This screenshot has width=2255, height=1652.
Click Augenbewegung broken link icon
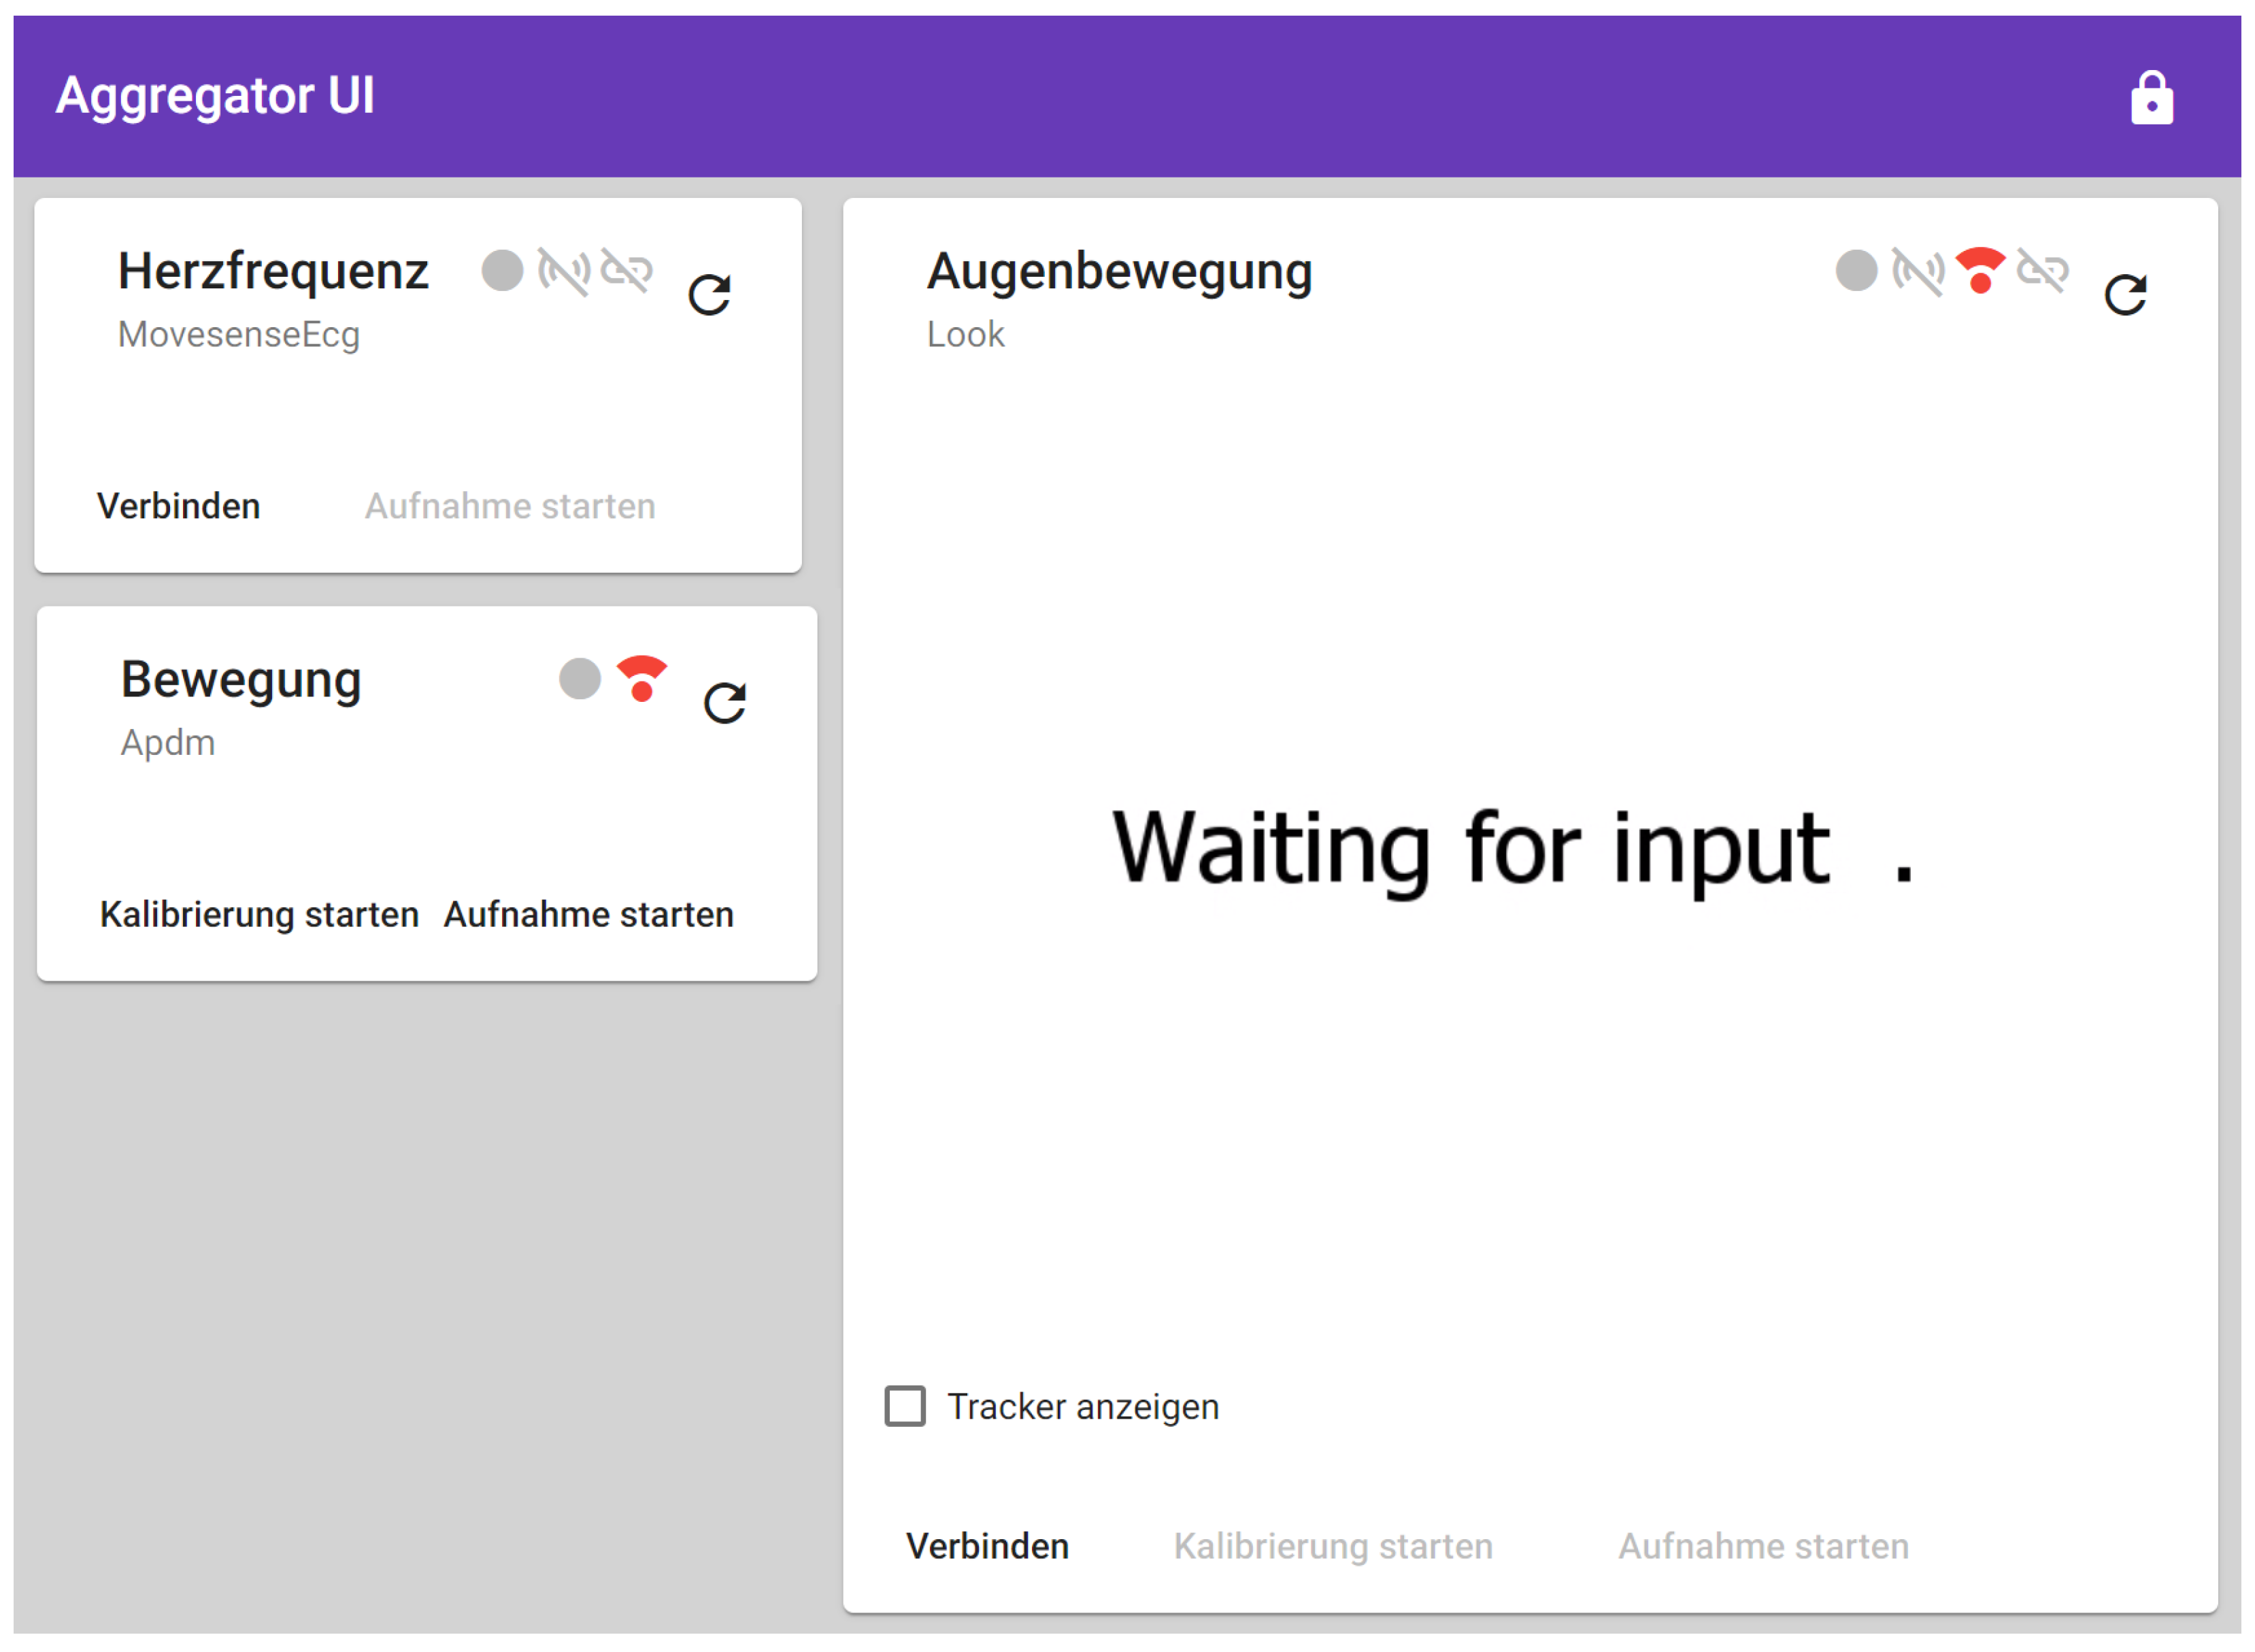2042,270
